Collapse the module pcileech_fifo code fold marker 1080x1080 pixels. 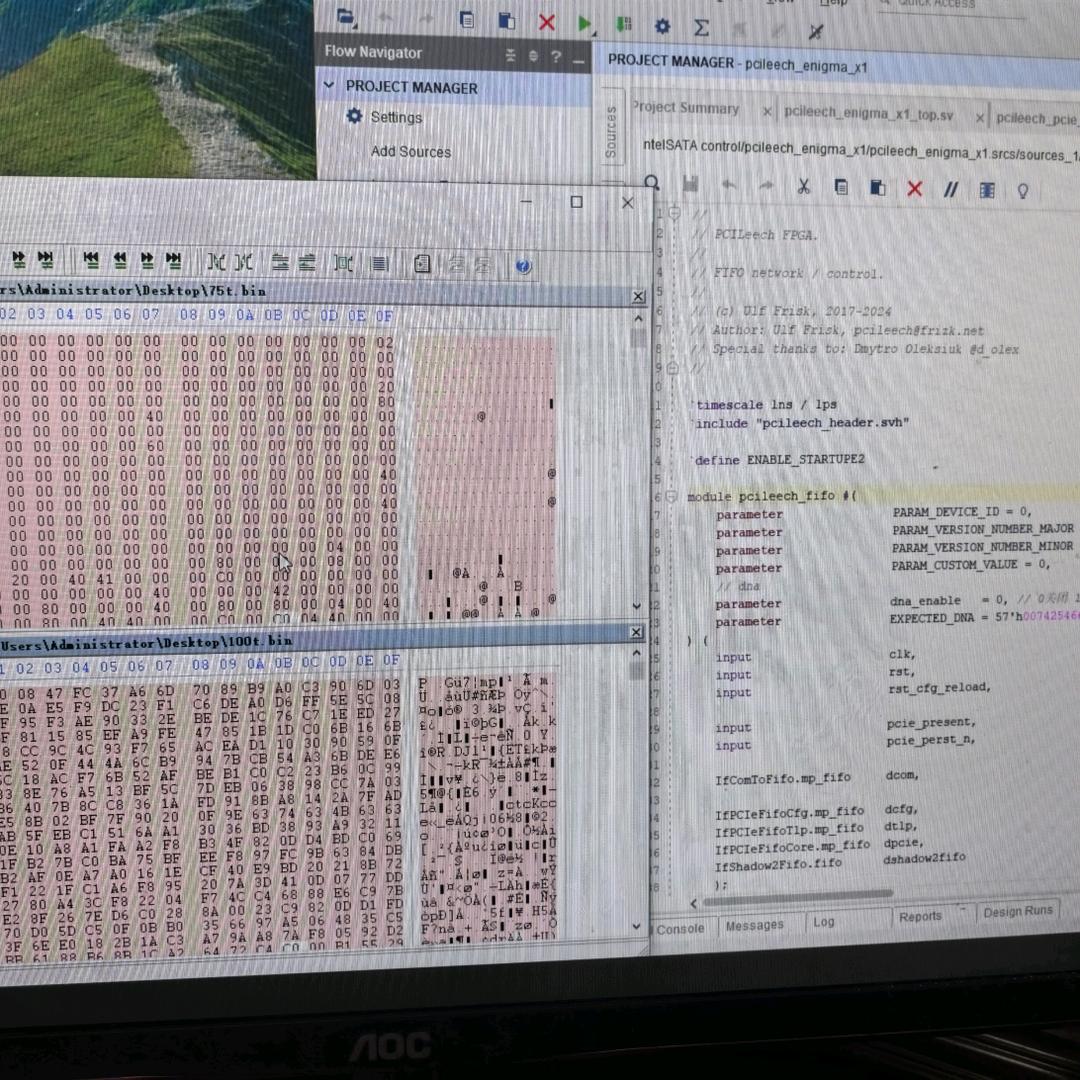[x=673, y=497]
